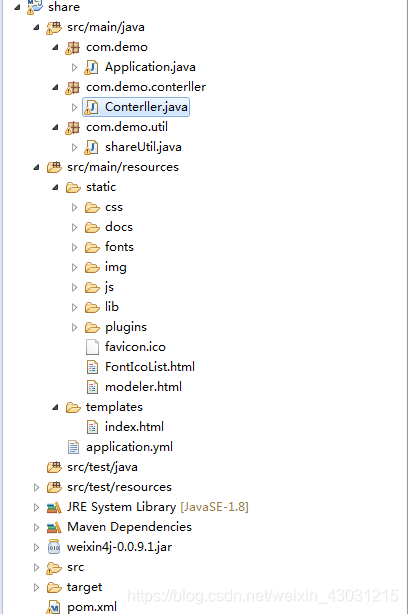Expand Conterller.java members
The height and width of the screenshot is (614, 408).
[x=74, y=107]
